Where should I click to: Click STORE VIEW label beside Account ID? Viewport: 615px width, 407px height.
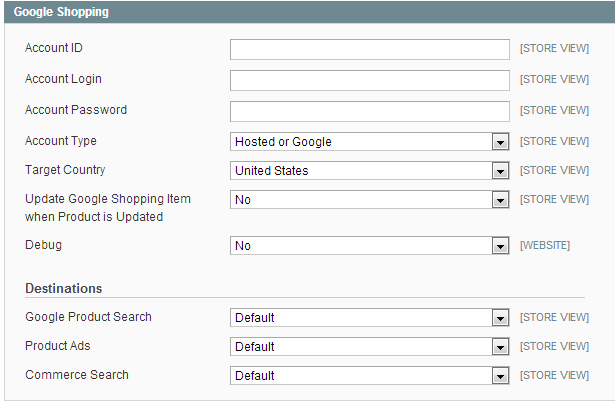[553, 49]
